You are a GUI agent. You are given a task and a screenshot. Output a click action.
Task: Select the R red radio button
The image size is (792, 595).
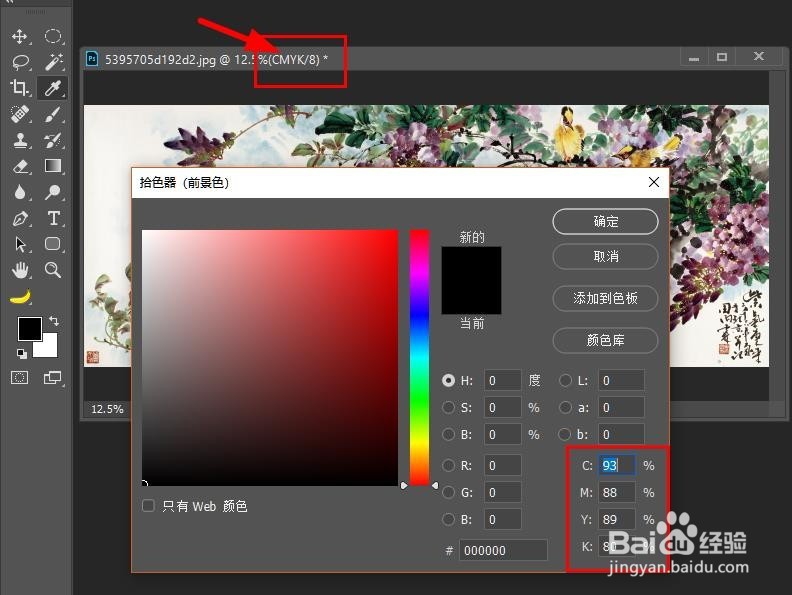click(x=448, y=465)
